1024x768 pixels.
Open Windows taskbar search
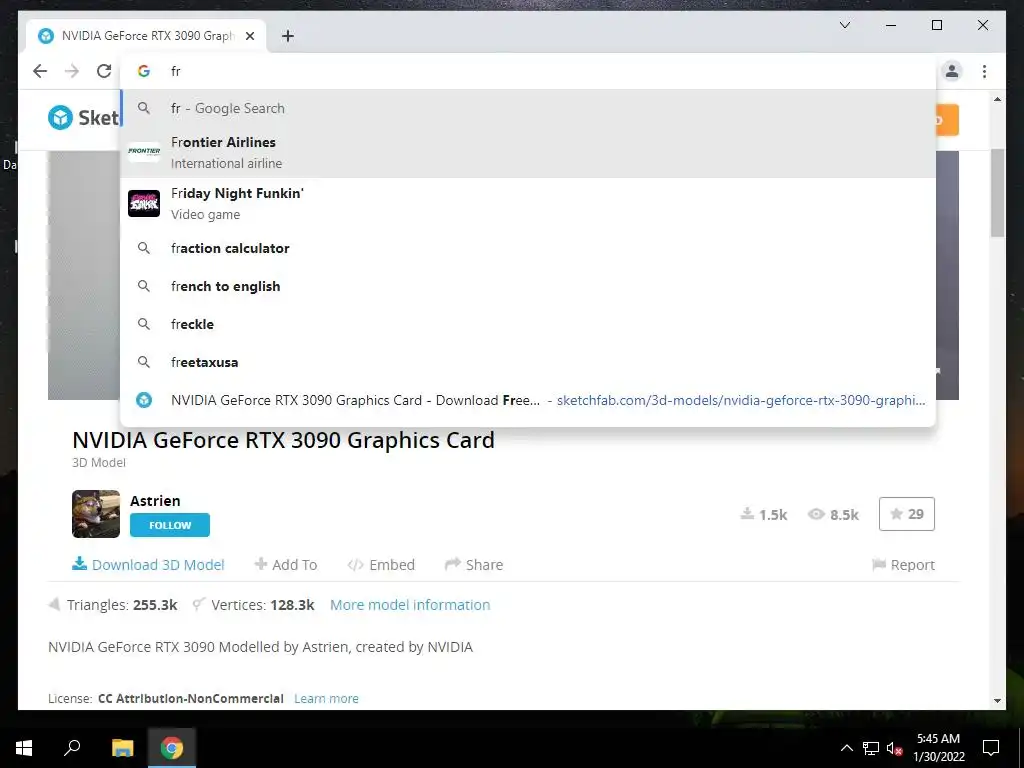coord(72,748)
